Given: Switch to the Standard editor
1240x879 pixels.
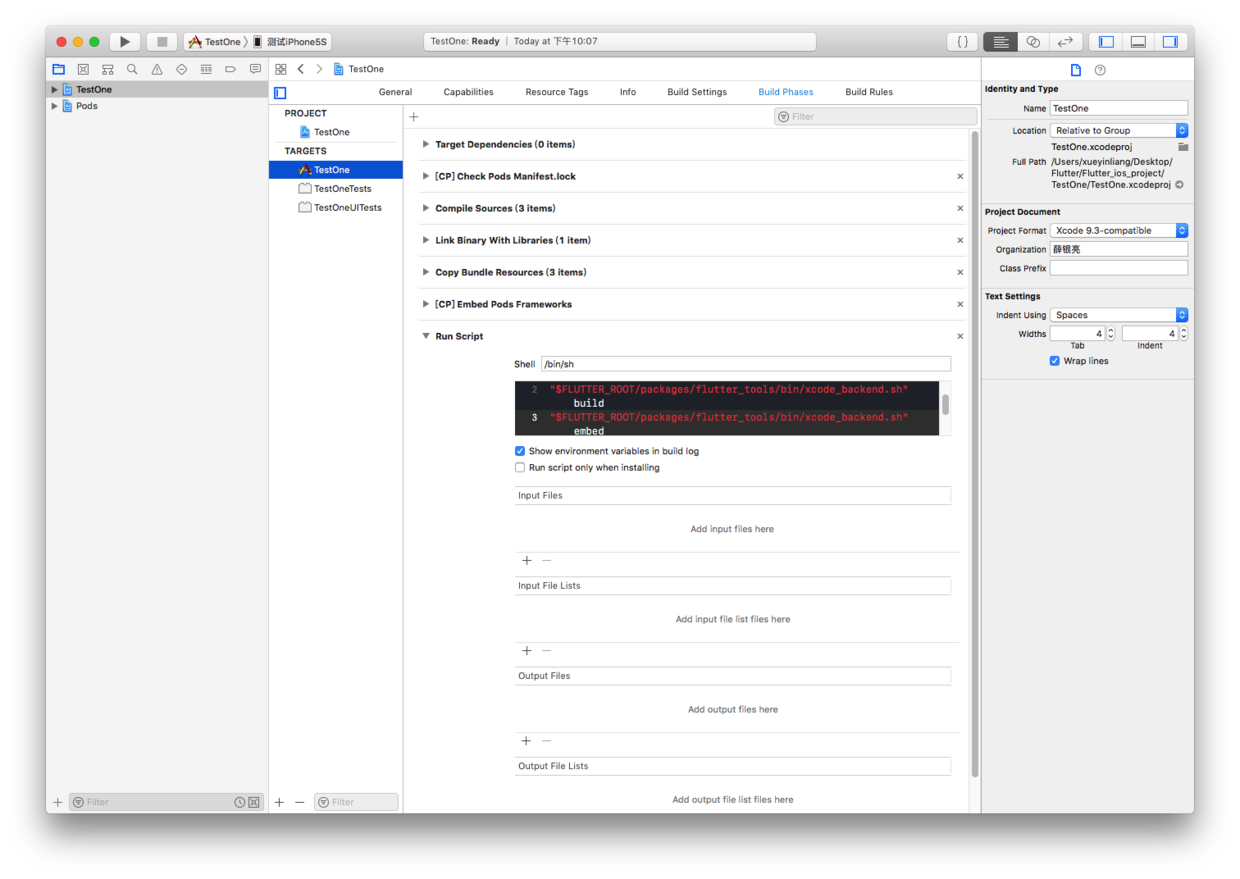Looking at the screenshot, I should pos(1000,42).
